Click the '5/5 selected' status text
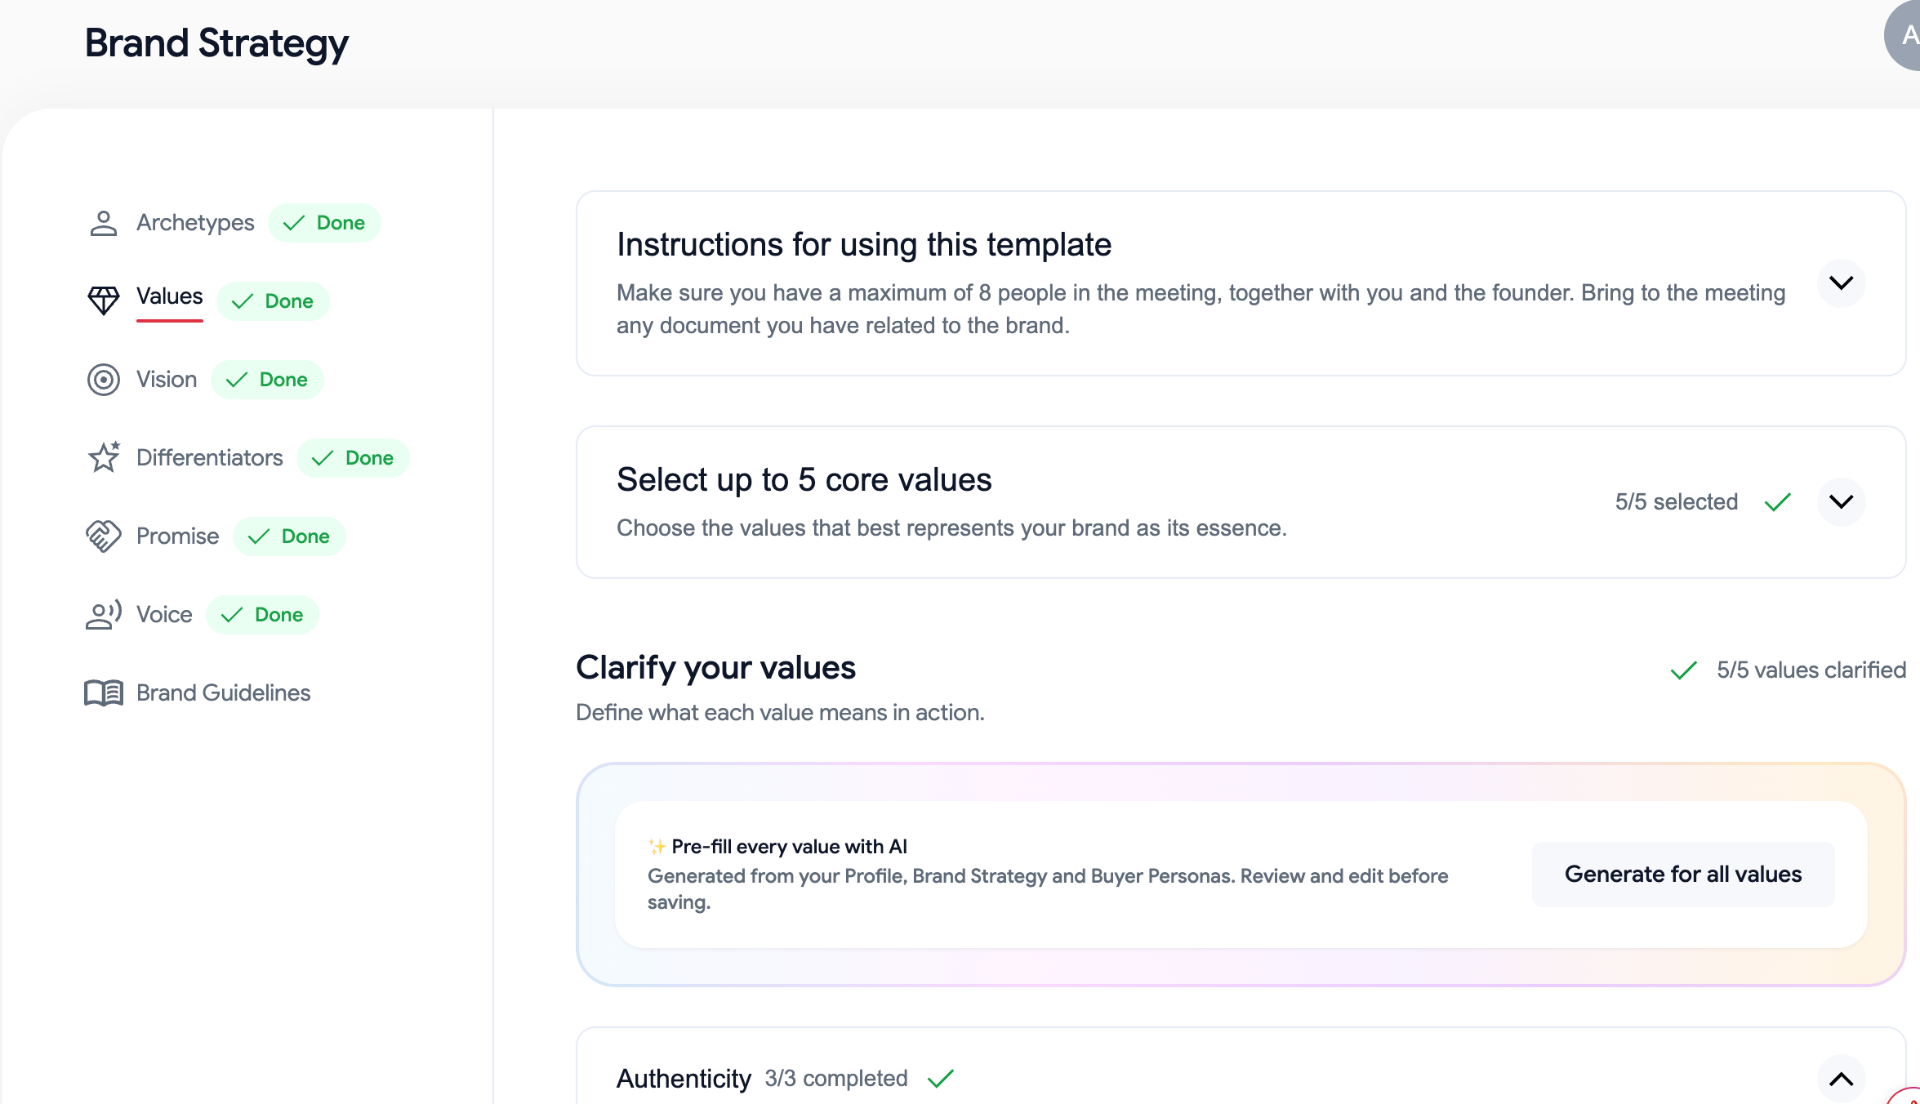Screen dimensions: 1920x1104 click(1676, 502)
